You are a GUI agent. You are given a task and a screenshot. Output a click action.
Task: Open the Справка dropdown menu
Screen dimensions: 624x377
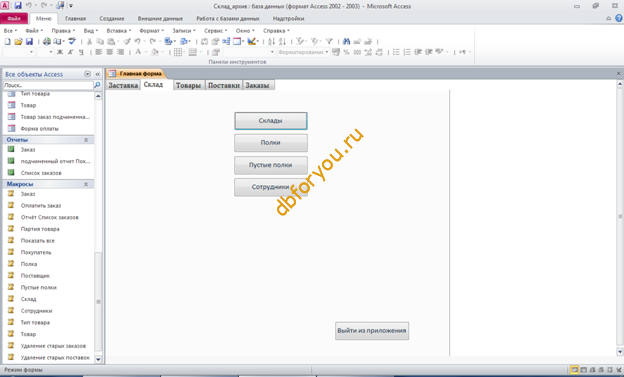pyautogui.click(x=276, y=31)
